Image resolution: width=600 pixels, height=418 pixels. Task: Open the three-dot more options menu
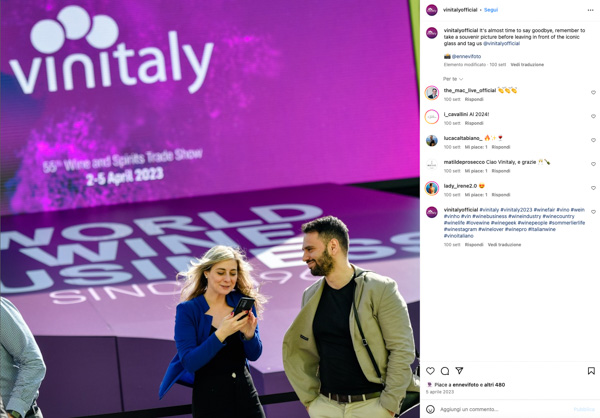click(x=590, y=10)
